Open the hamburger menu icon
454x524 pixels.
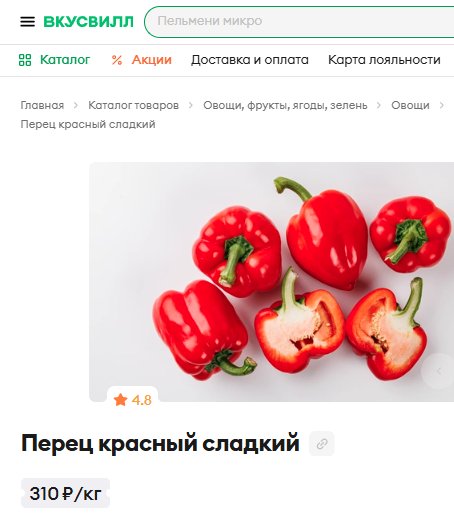tap(27, 22)
